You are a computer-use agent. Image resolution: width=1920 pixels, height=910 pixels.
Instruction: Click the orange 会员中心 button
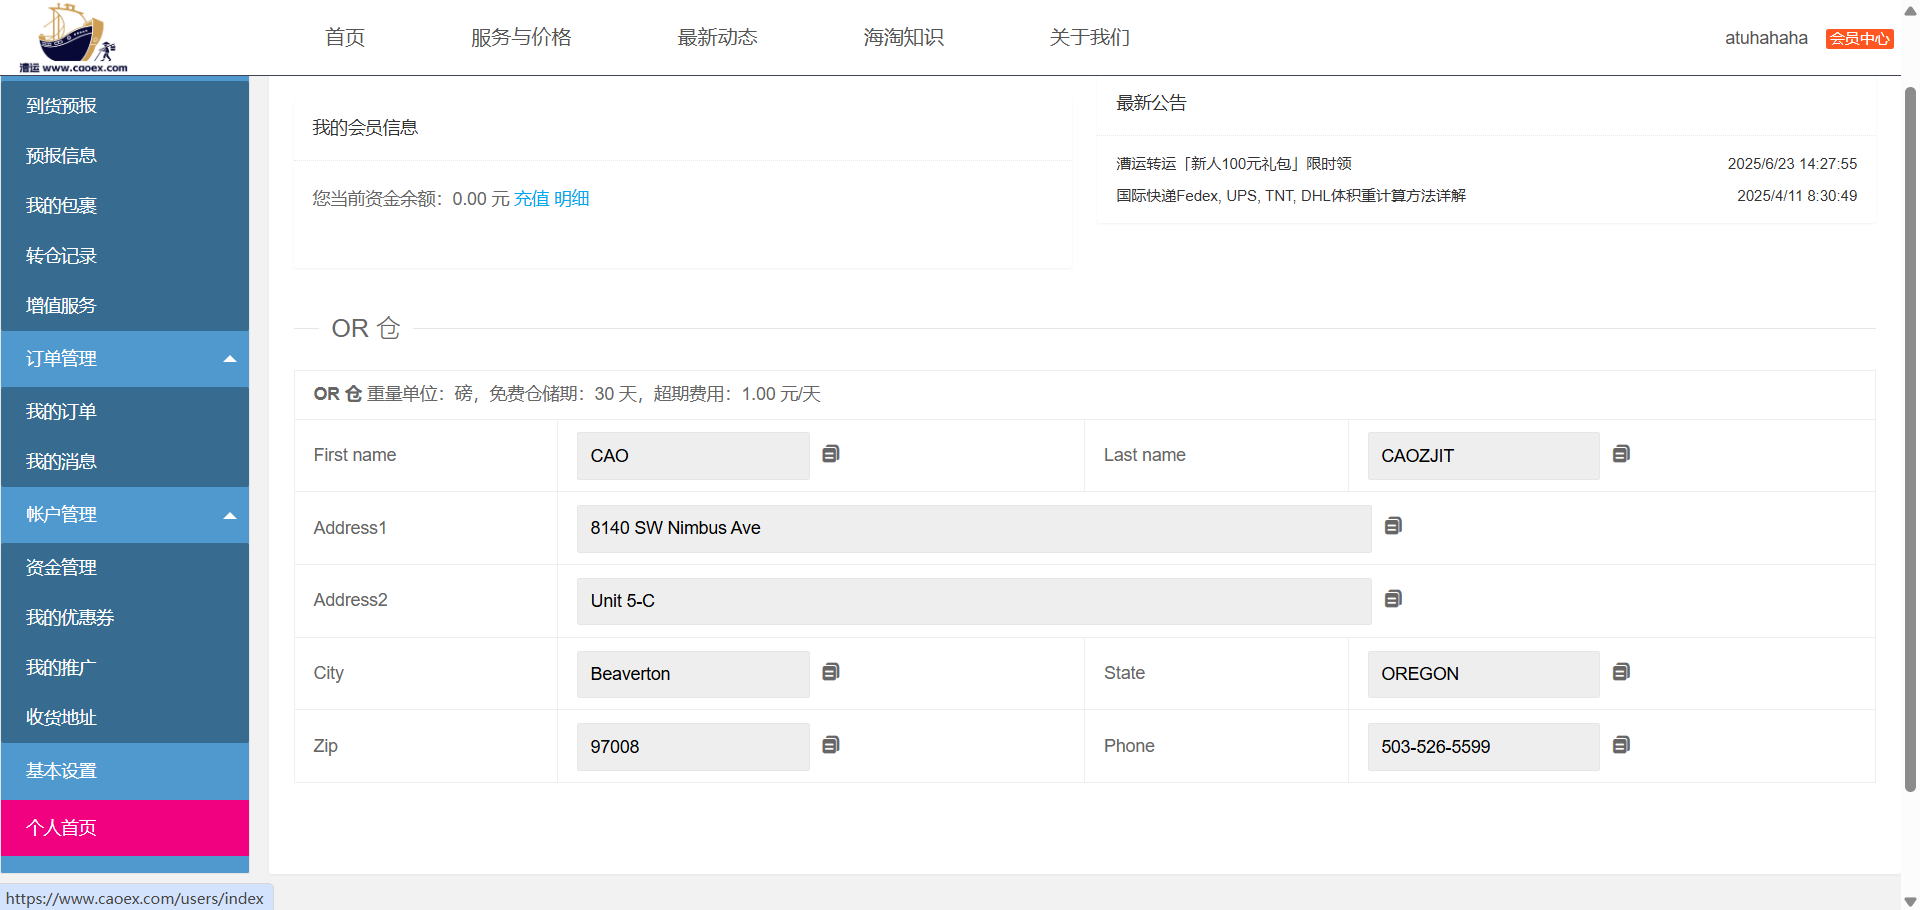pos(1859,39)
